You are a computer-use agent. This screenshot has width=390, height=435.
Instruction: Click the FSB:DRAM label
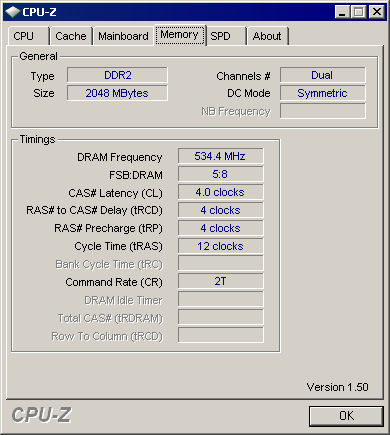[x=136, y=175]
